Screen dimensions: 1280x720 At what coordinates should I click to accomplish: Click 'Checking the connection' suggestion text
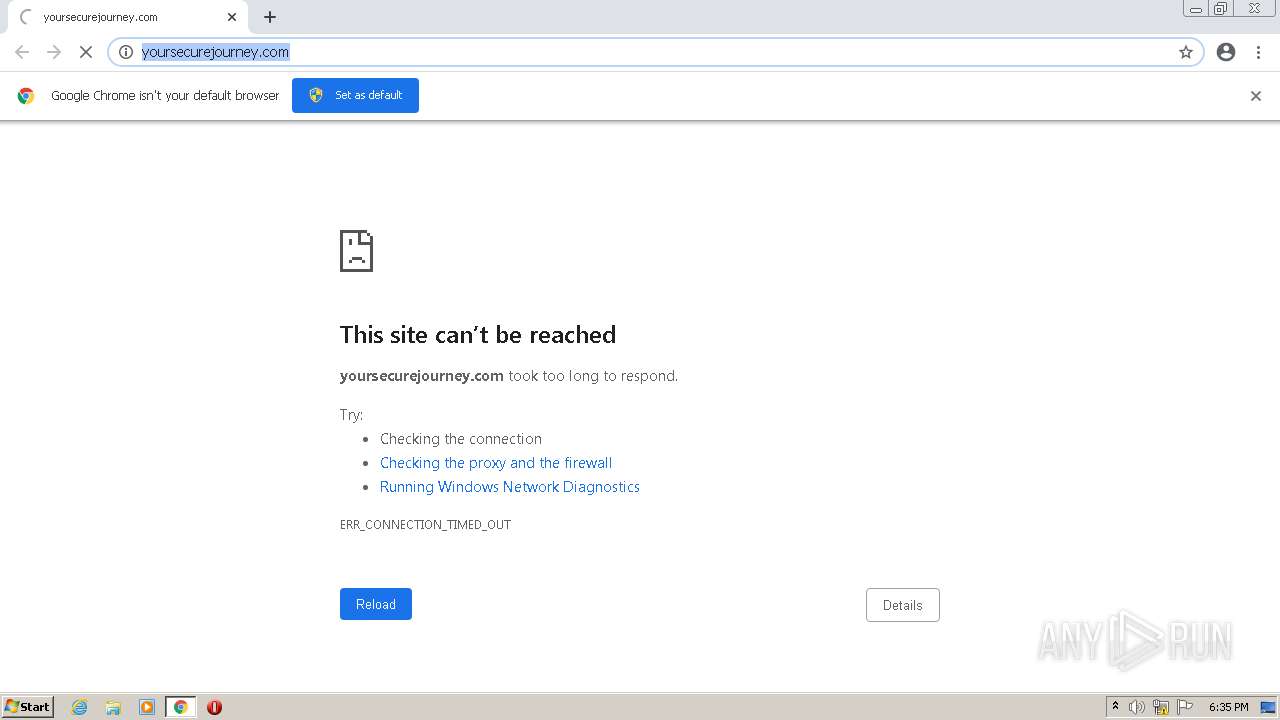461,439
